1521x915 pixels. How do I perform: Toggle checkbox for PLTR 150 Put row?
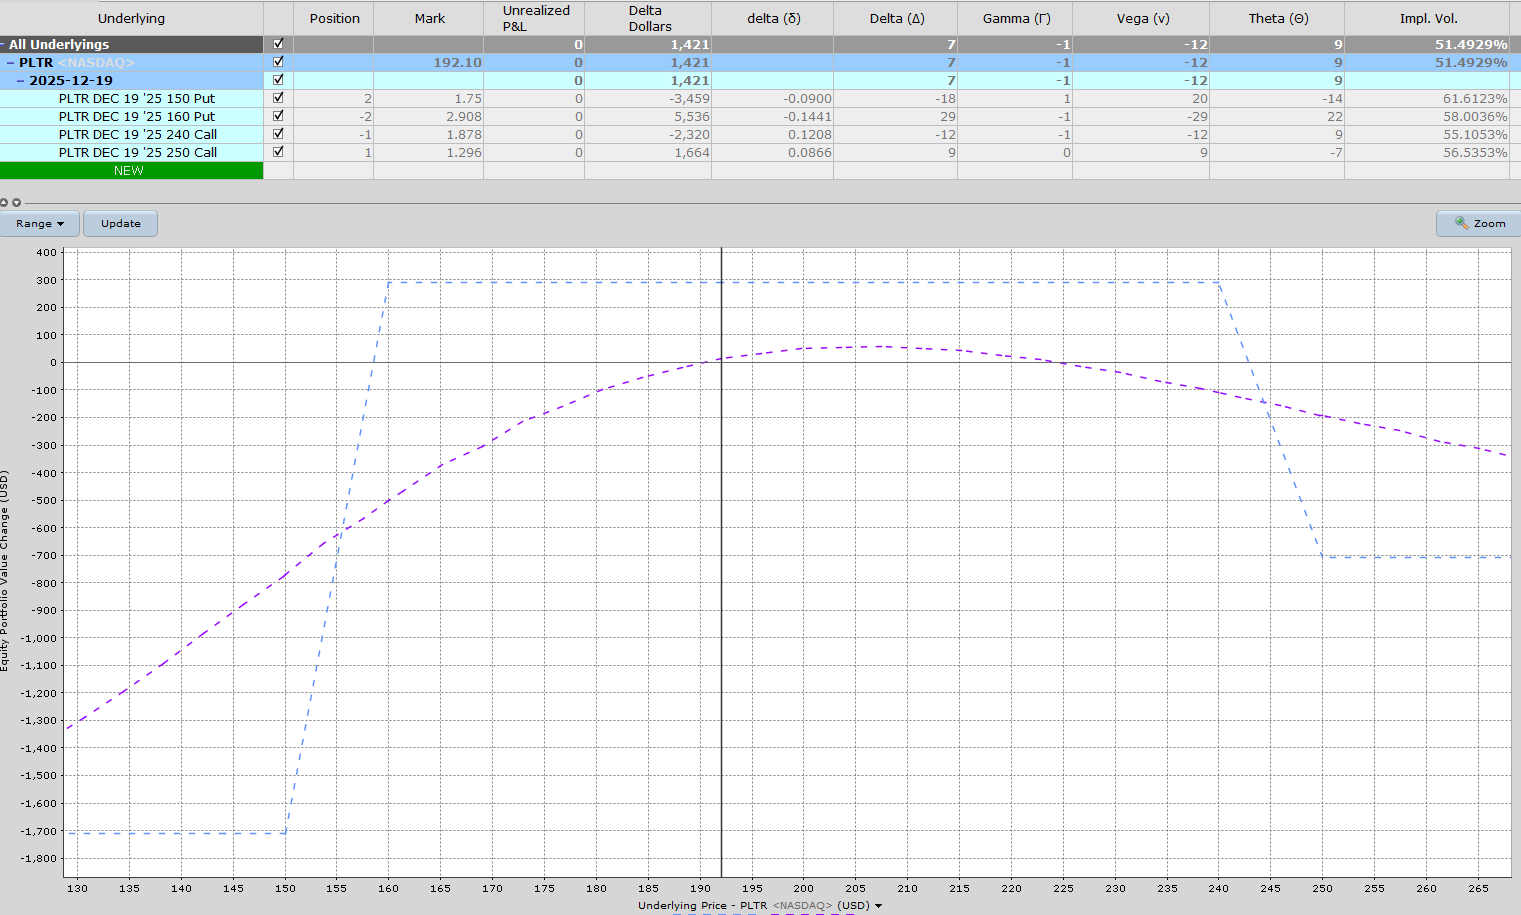278,98
